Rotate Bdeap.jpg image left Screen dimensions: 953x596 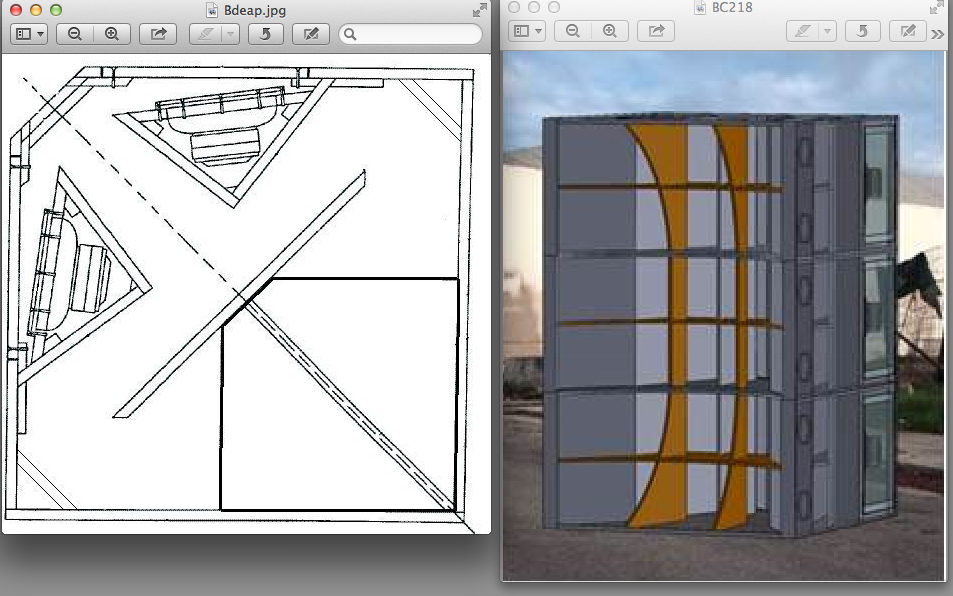tap(266, 34)
